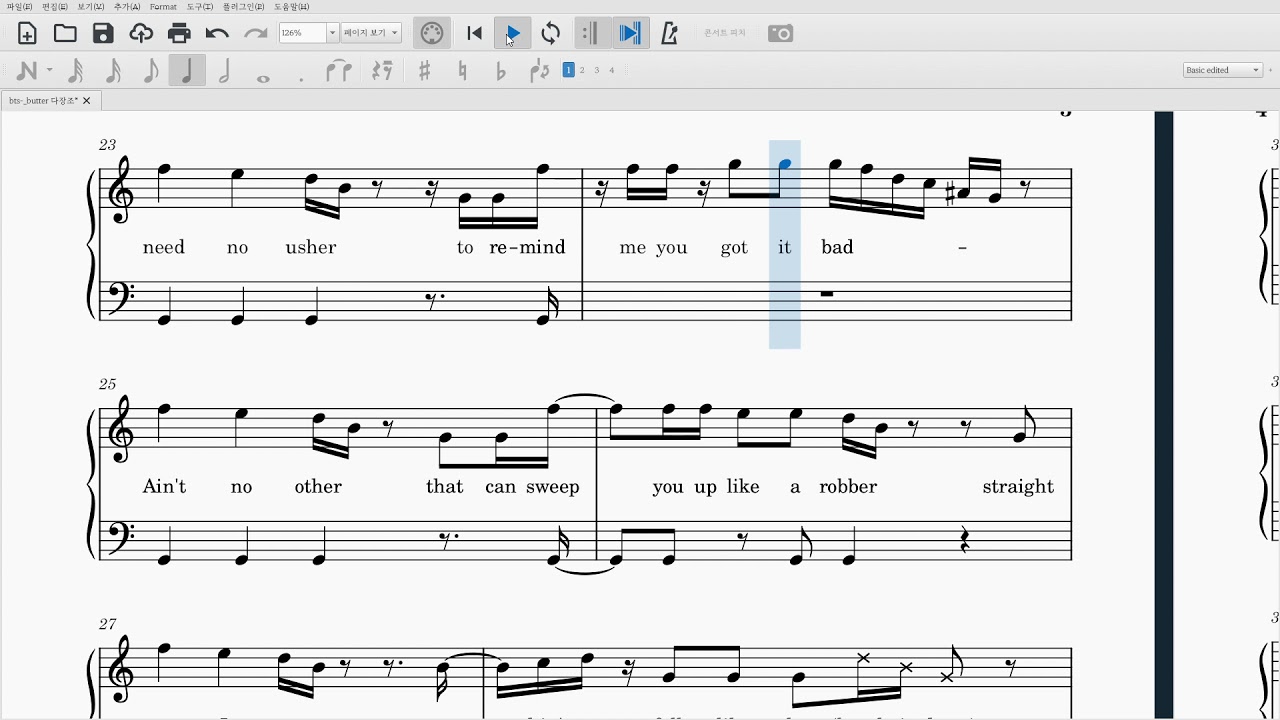This screenshot has width=1280, height=720.
Task: Toggle loop playback
Action: tap(551, 33)
